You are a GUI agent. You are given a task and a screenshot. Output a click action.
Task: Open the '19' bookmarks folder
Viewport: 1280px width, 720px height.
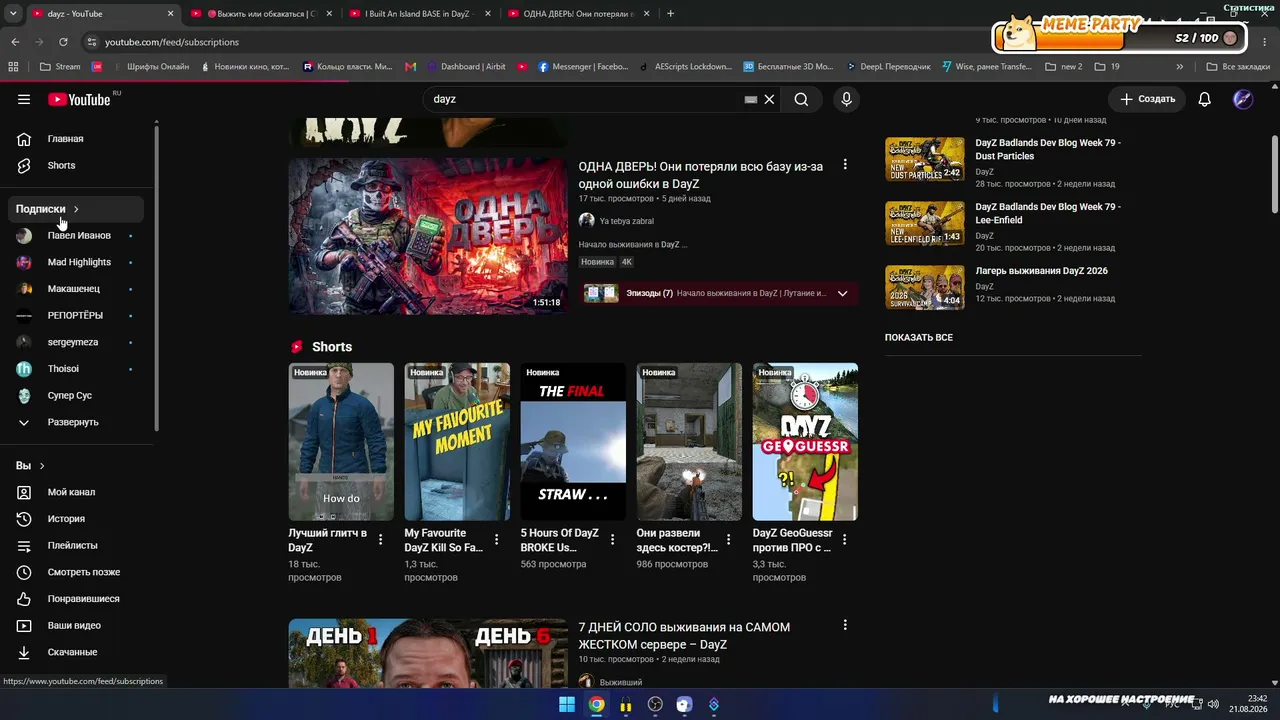tap(1107, 67)
